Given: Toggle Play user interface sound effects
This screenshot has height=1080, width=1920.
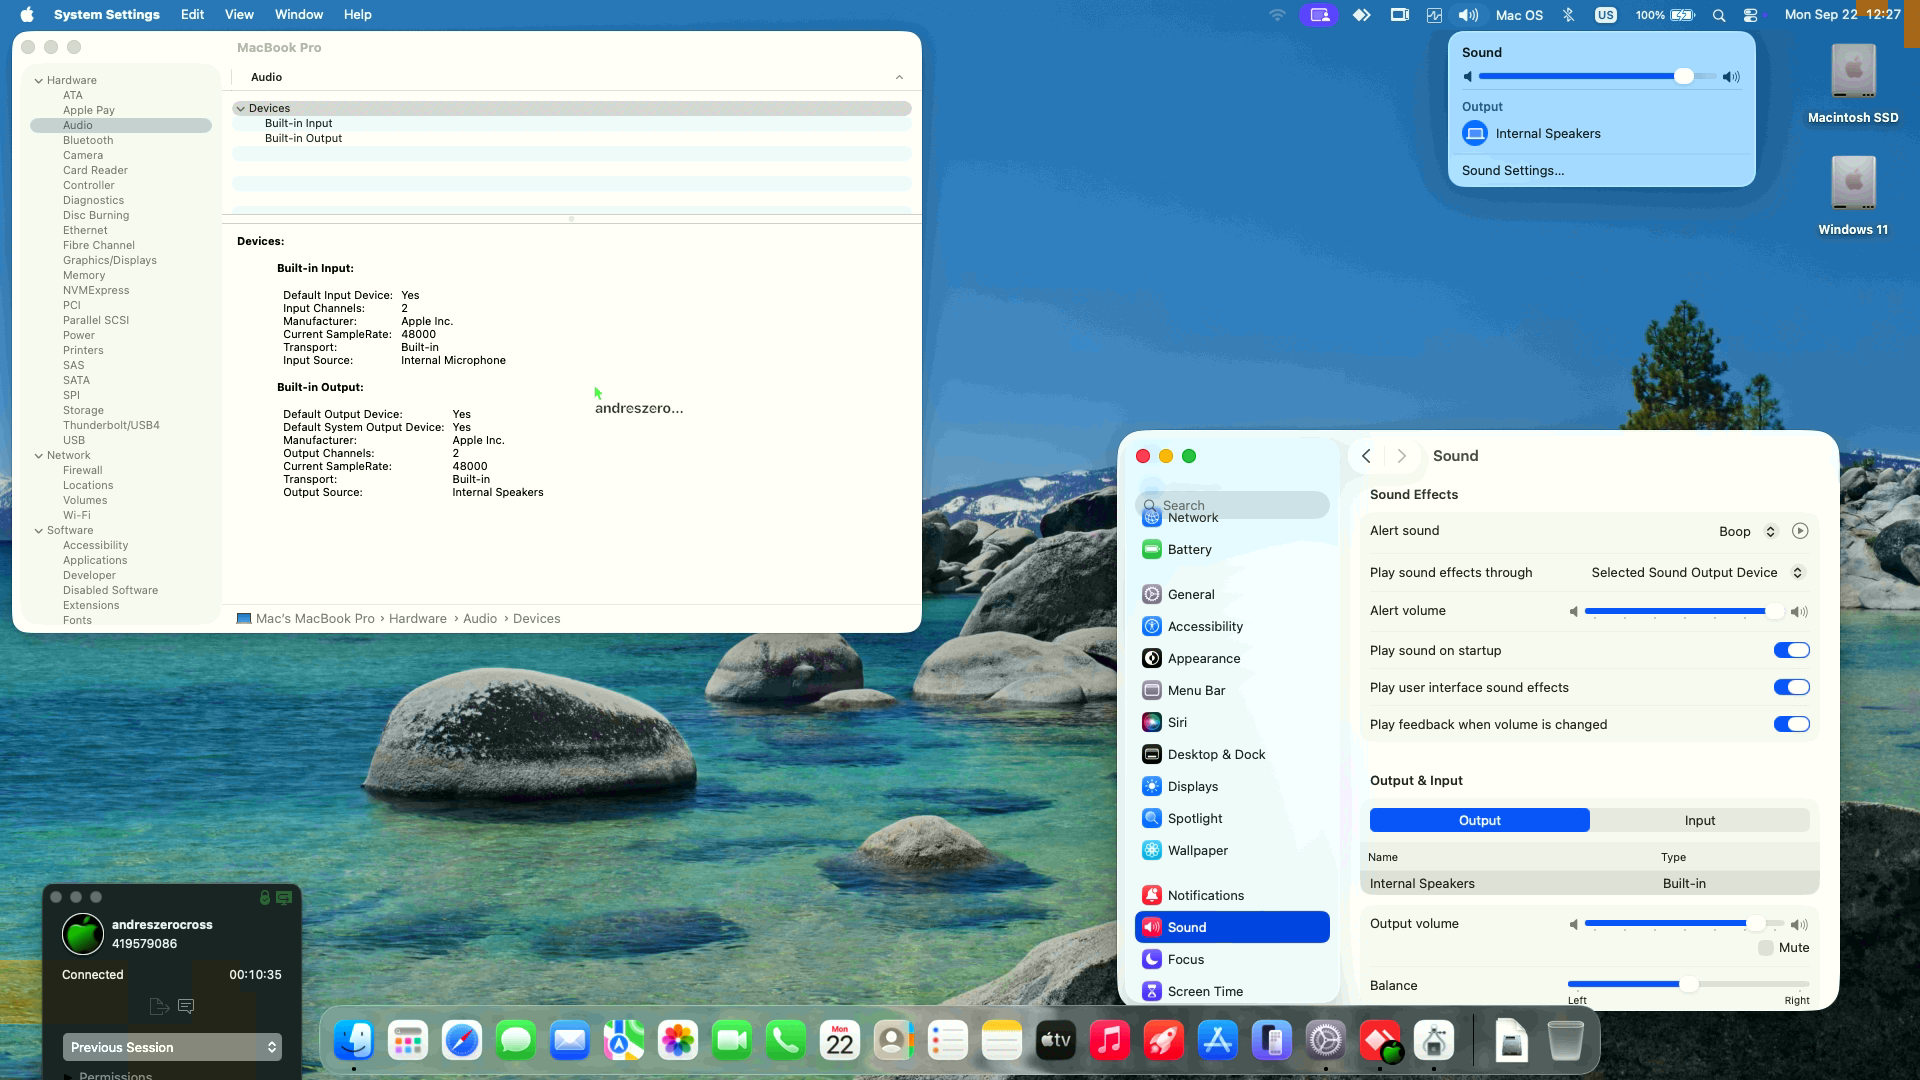Looking at the screenshot, I should [x=1792, y=687].
